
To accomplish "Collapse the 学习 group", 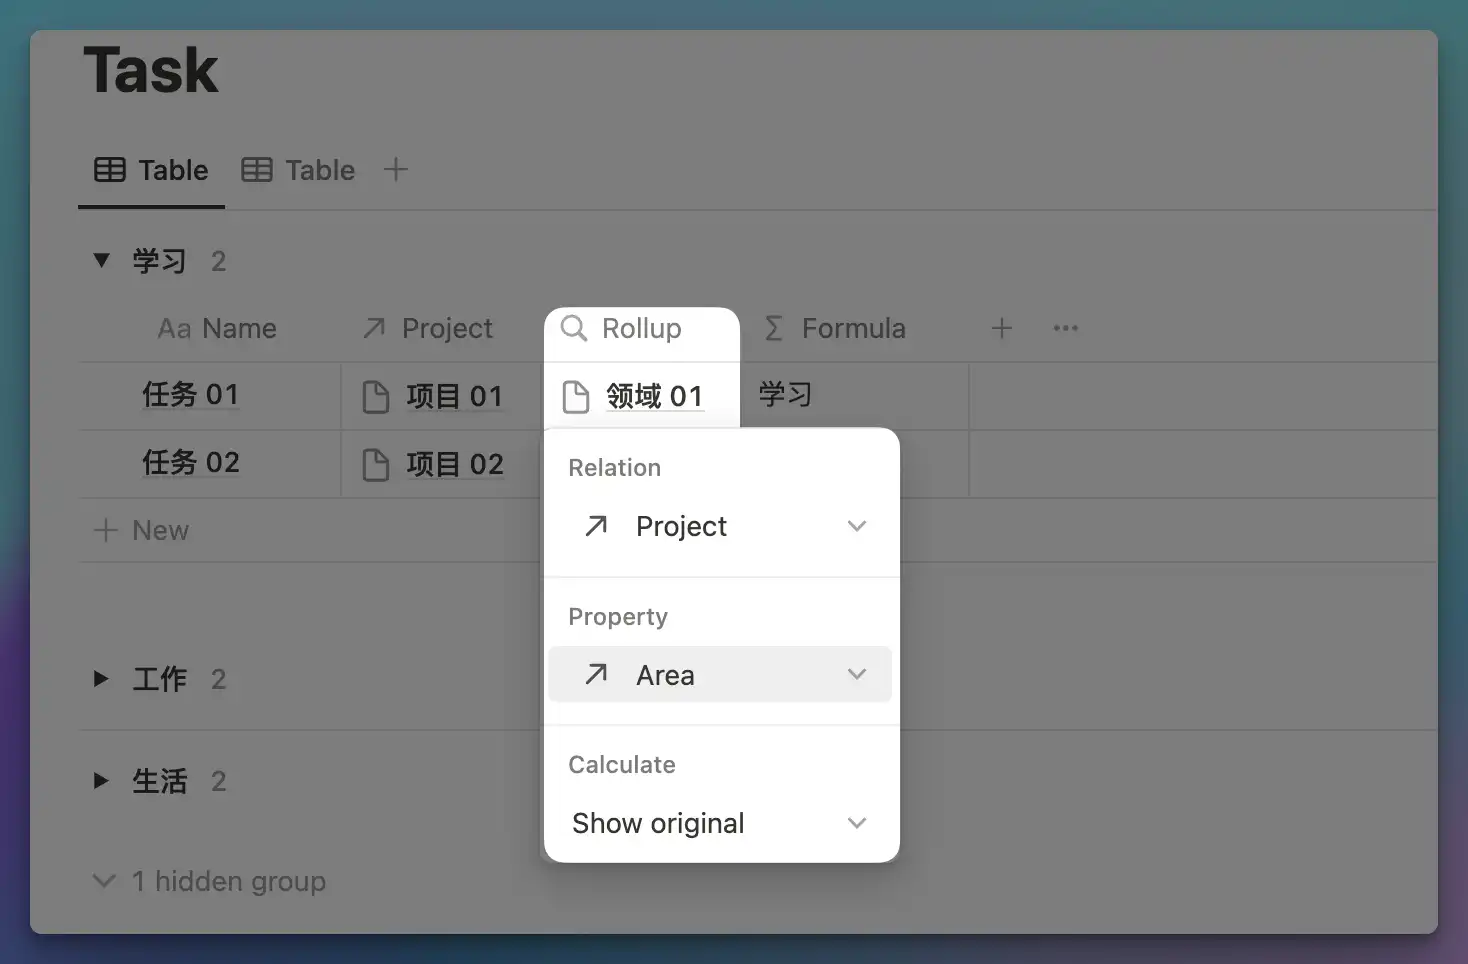I will (x=101, y=261).
